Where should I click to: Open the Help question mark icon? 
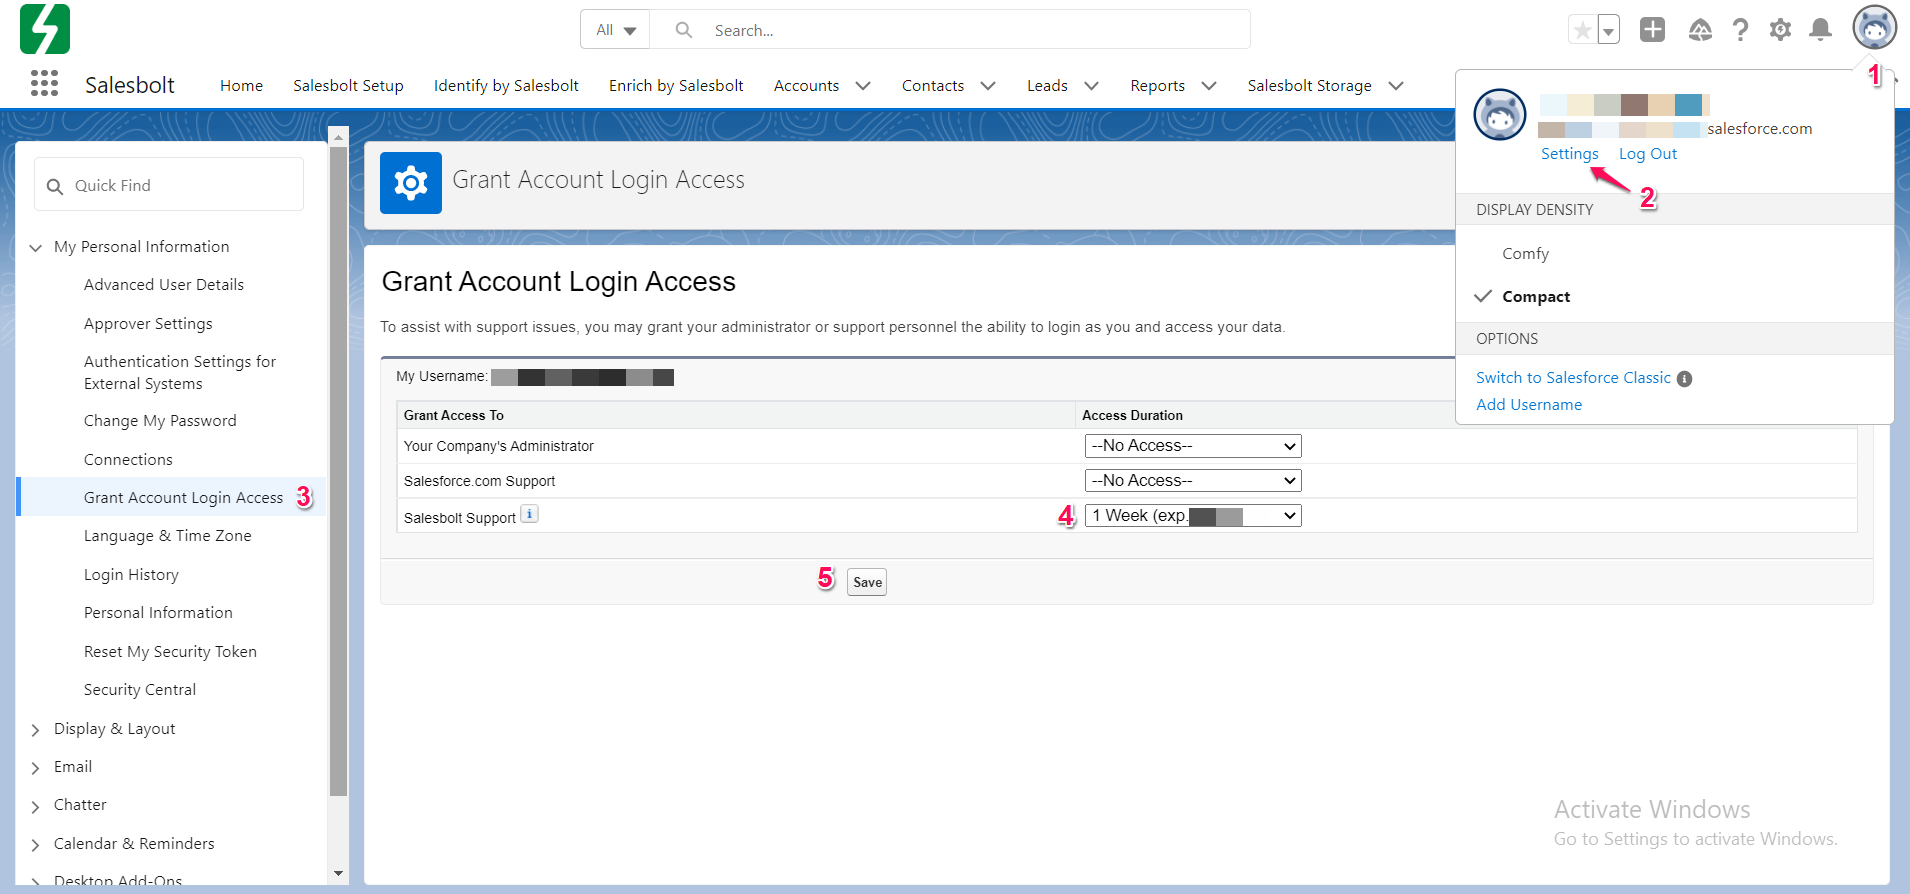(x=1740, y=30)
